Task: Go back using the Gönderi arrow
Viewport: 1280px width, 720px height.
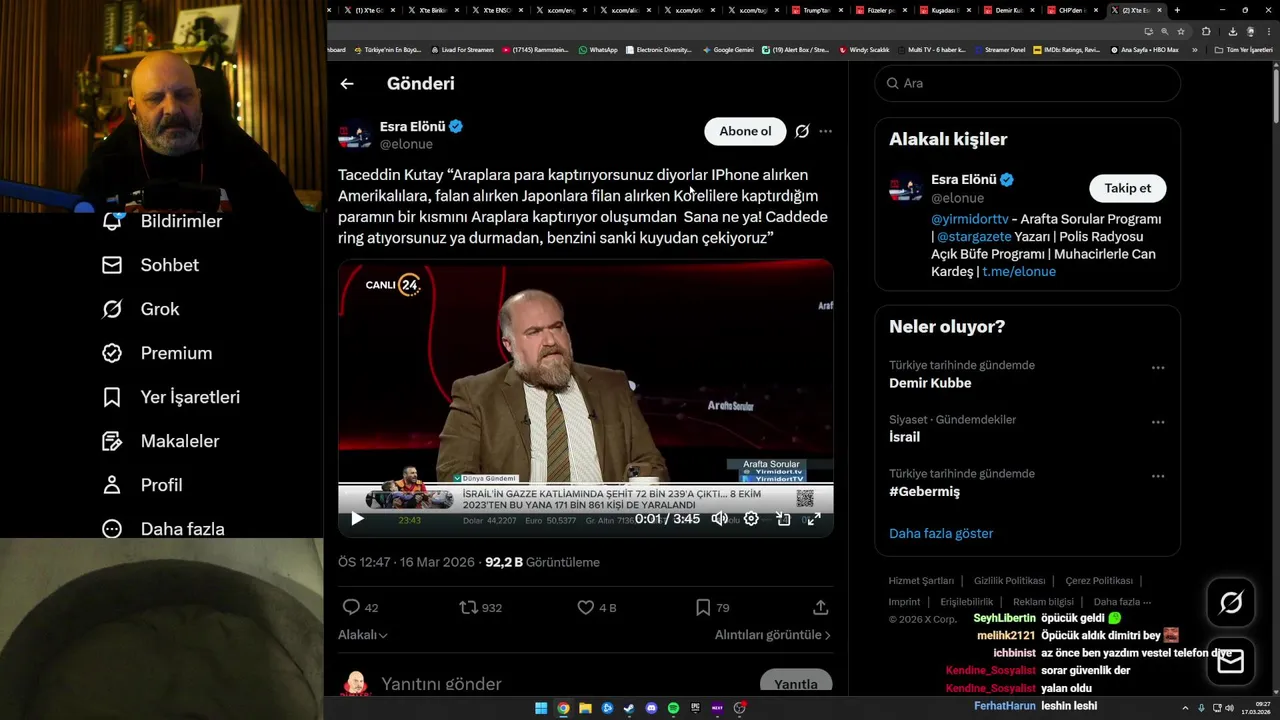Action: 347,84
